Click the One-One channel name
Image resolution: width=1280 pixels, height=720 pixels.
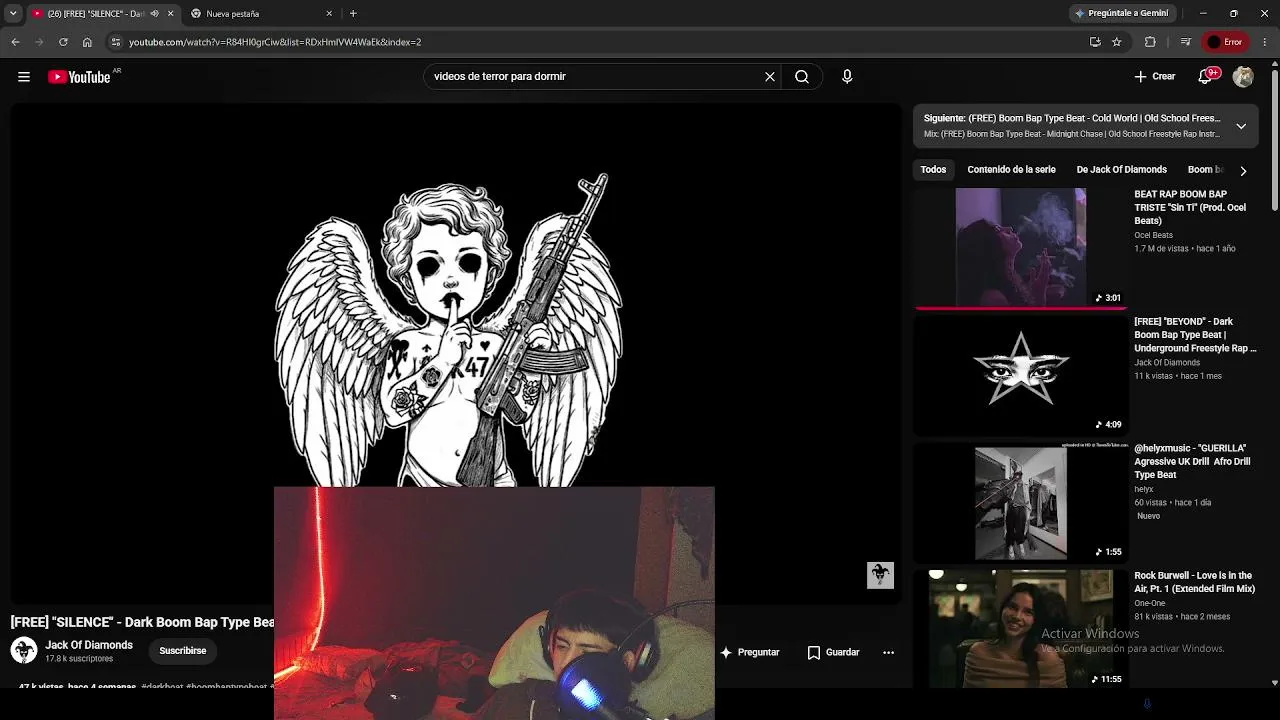tap(1150, 603)
